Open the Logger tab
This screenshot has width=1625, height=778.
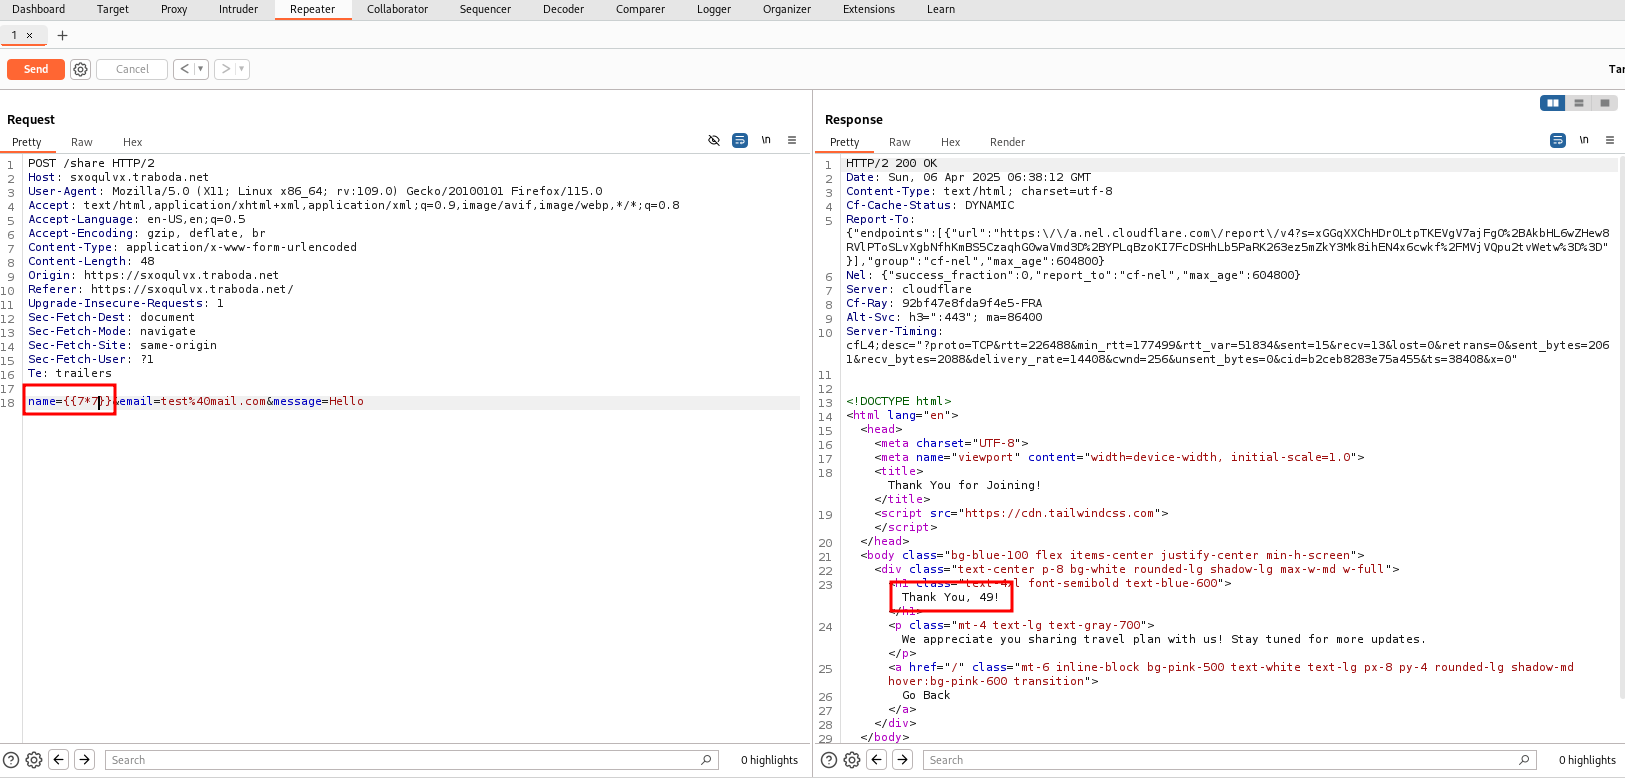(714, 9)
